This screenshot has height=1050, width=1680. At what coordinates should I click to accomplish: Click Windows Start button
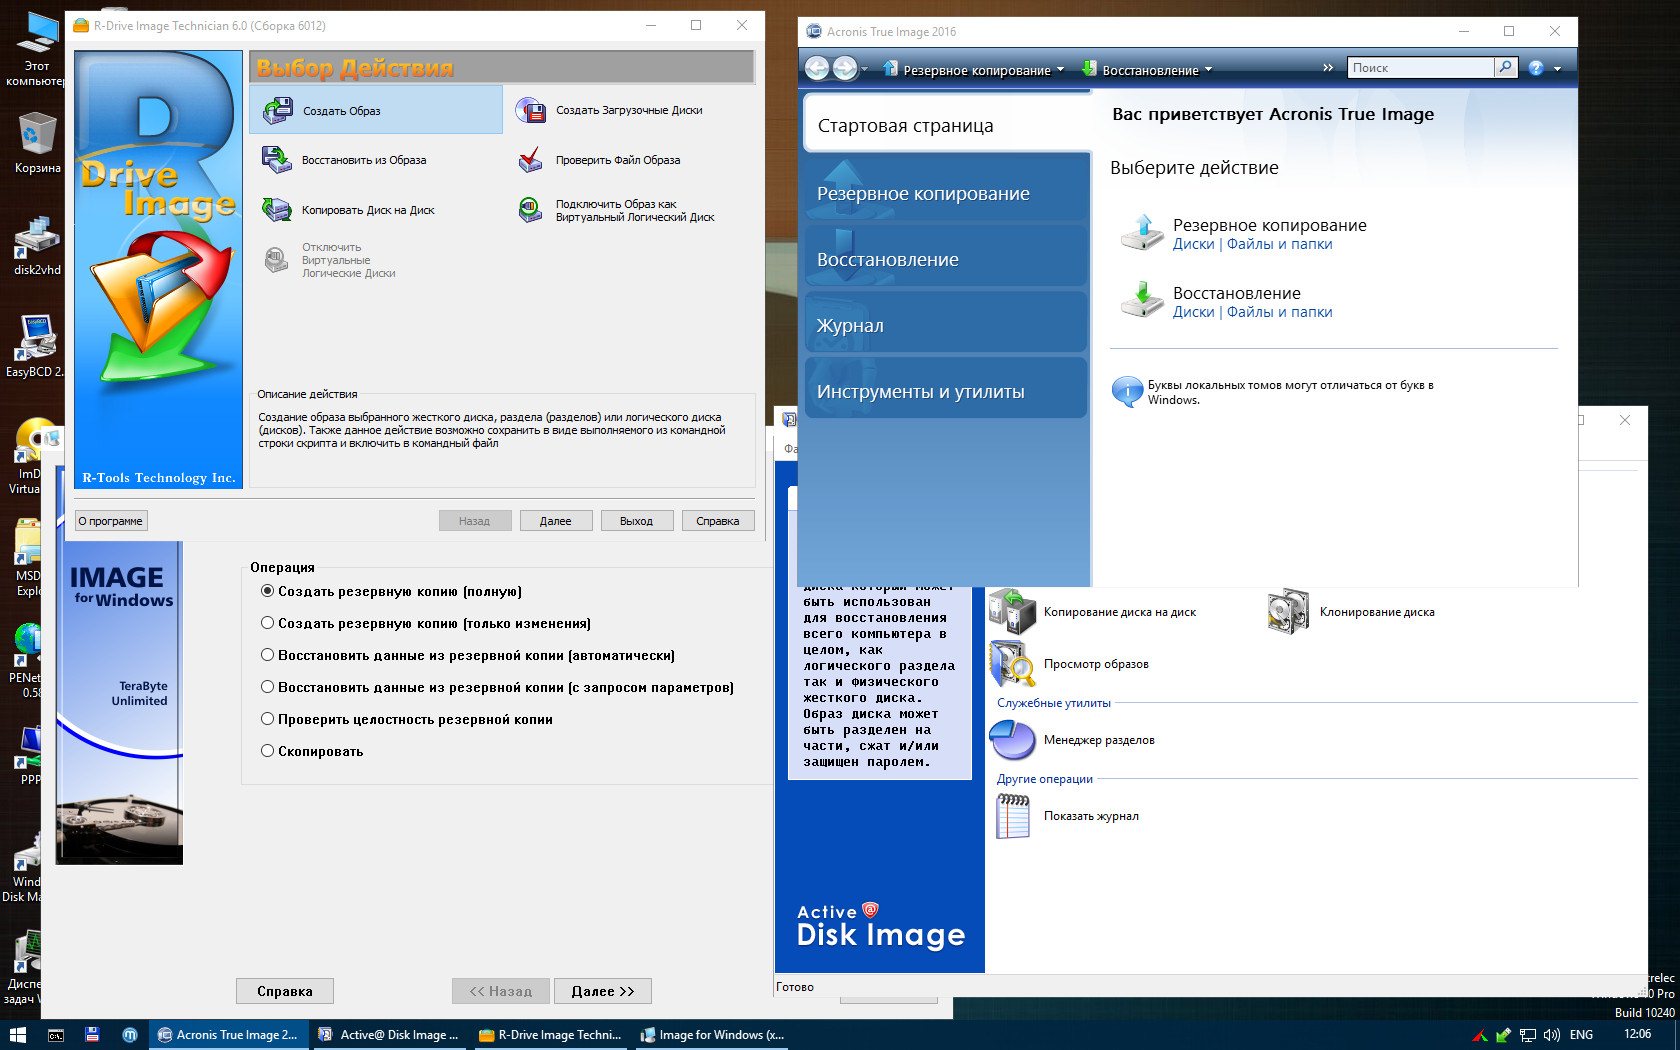(17, 1035)
